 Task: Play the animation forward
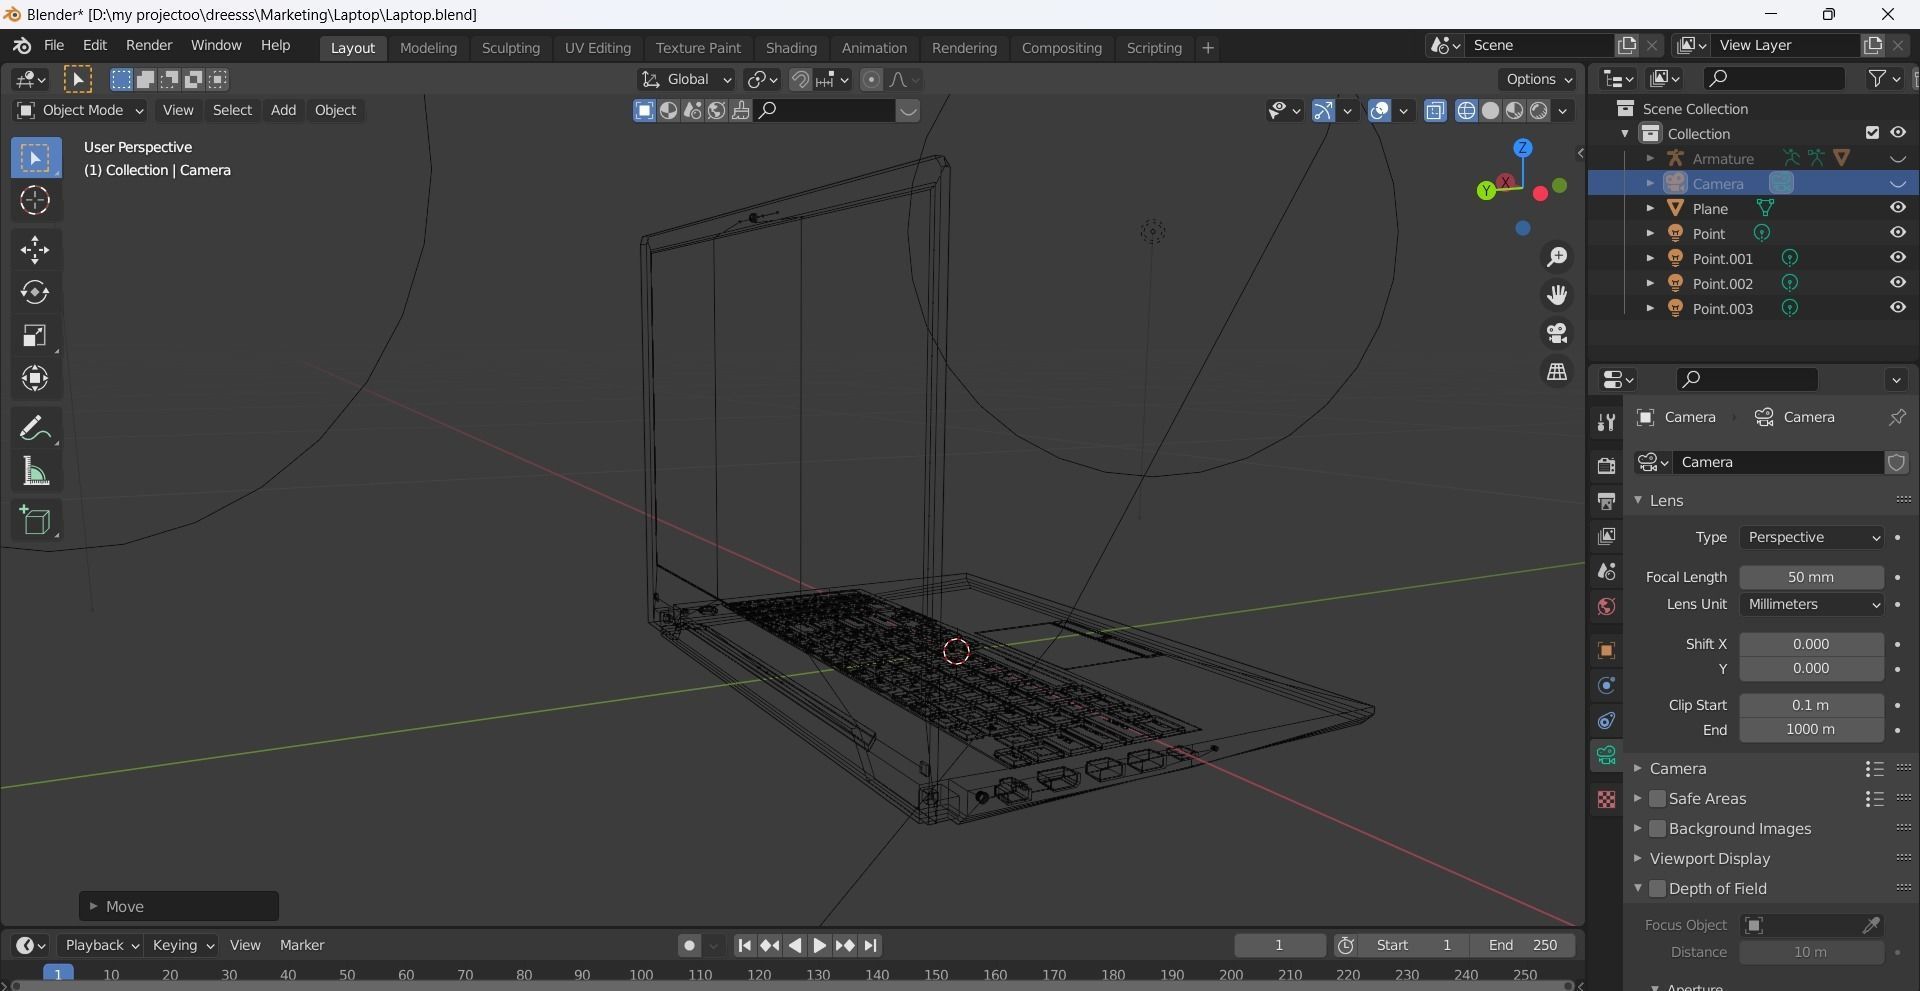[x=819, y=945]
